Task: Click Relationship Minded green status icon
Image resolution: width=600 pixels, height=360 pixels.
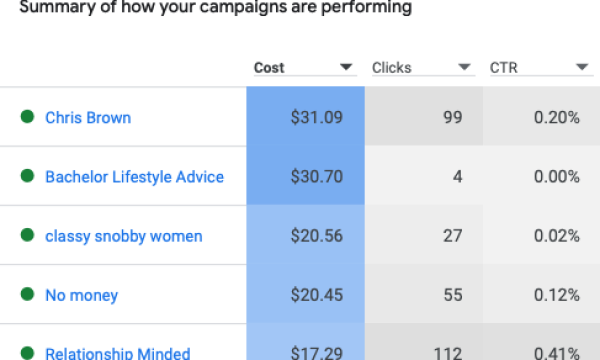Action: [x=27, y=353]
